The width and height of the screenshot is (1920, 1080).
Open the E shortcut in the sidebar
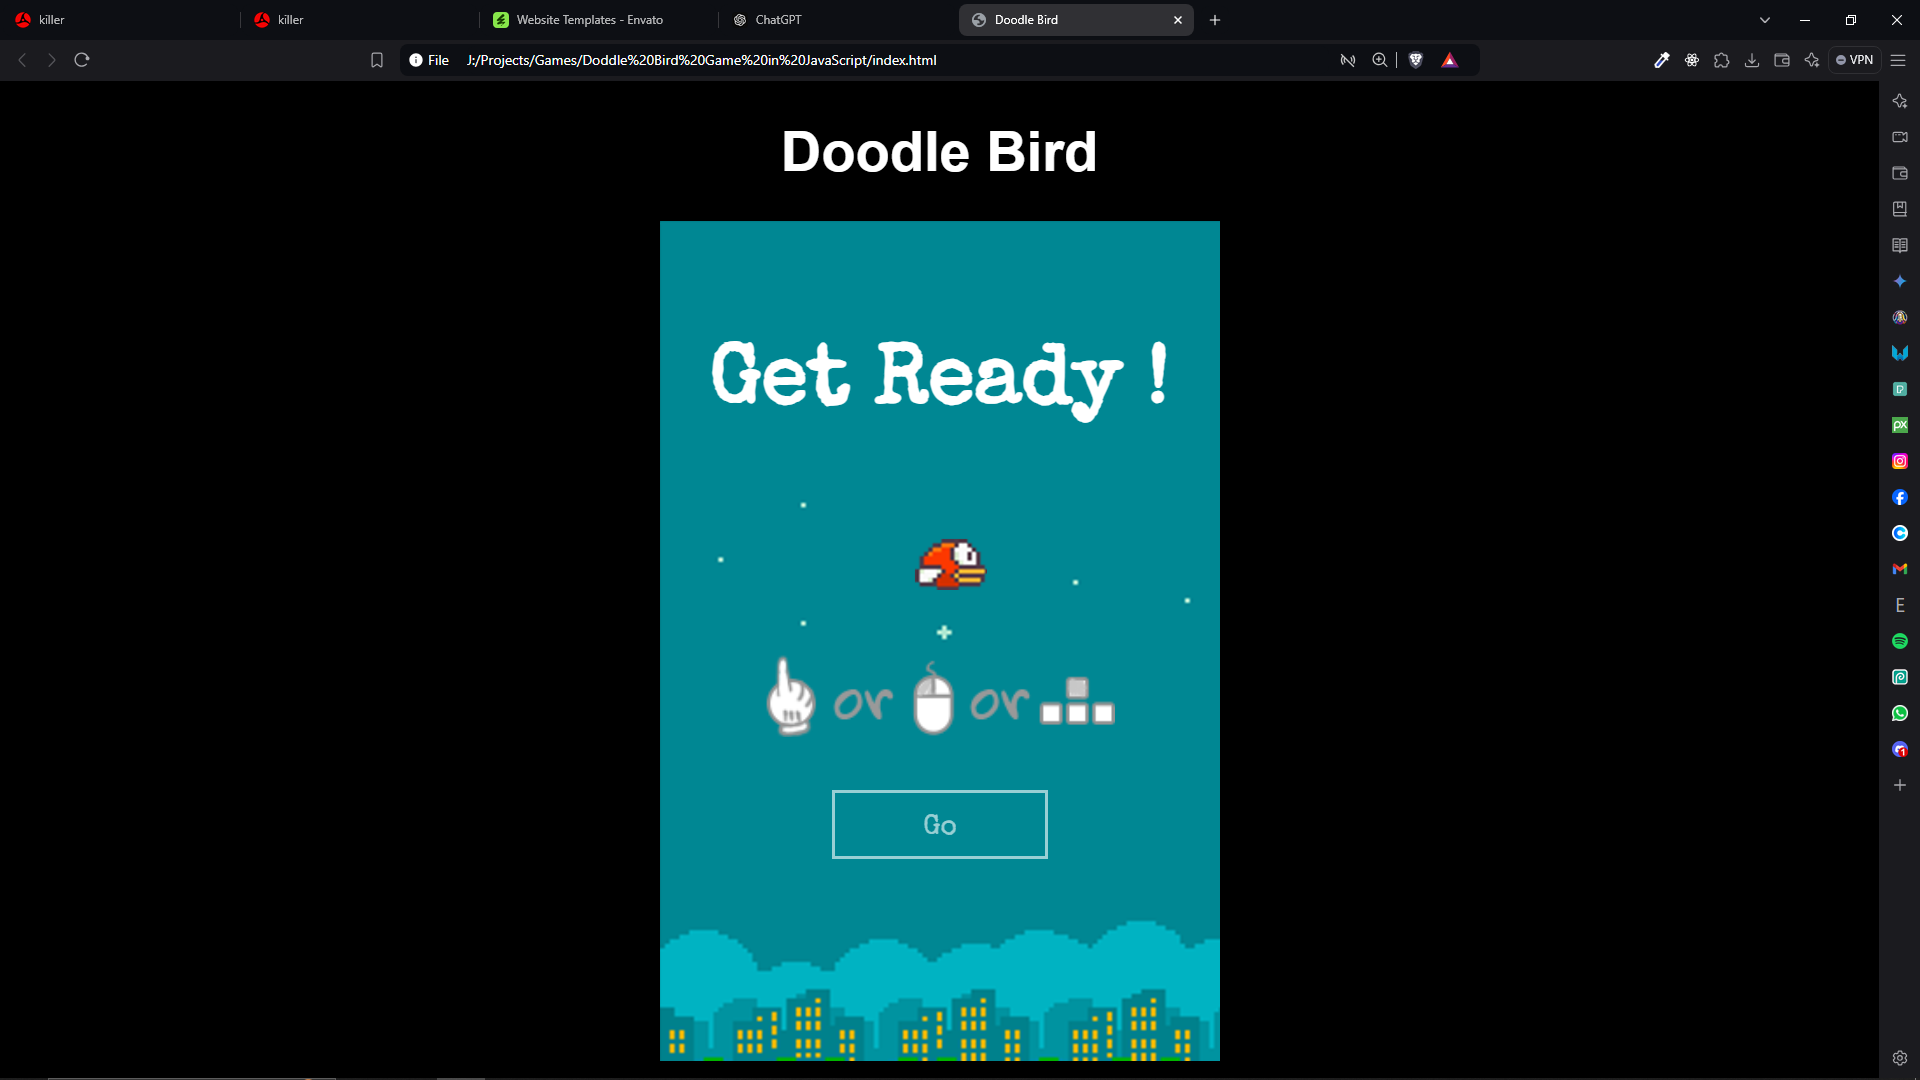pos(1900,605)
